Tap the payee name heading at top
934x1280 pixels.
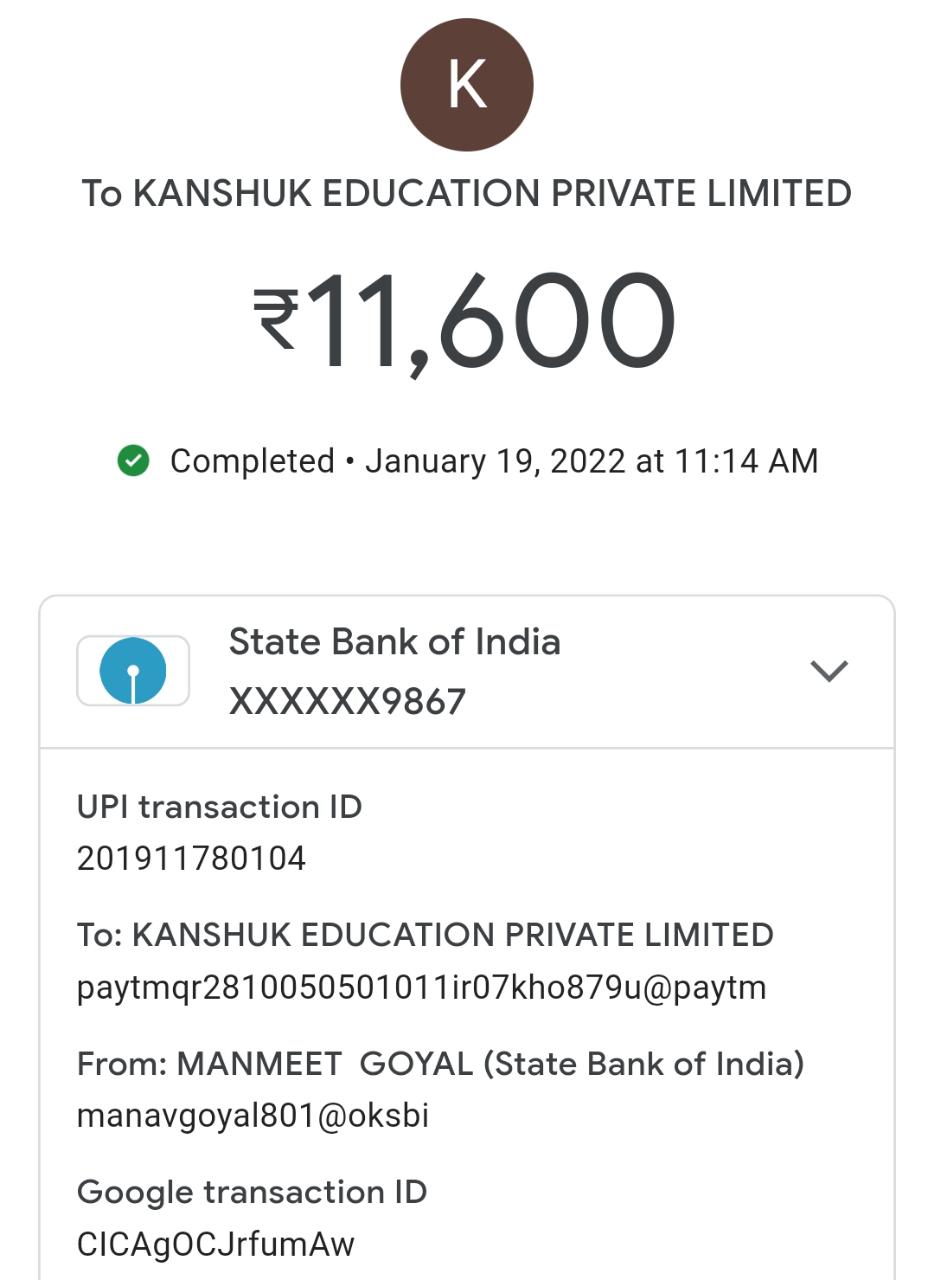[x=466, y=193]
